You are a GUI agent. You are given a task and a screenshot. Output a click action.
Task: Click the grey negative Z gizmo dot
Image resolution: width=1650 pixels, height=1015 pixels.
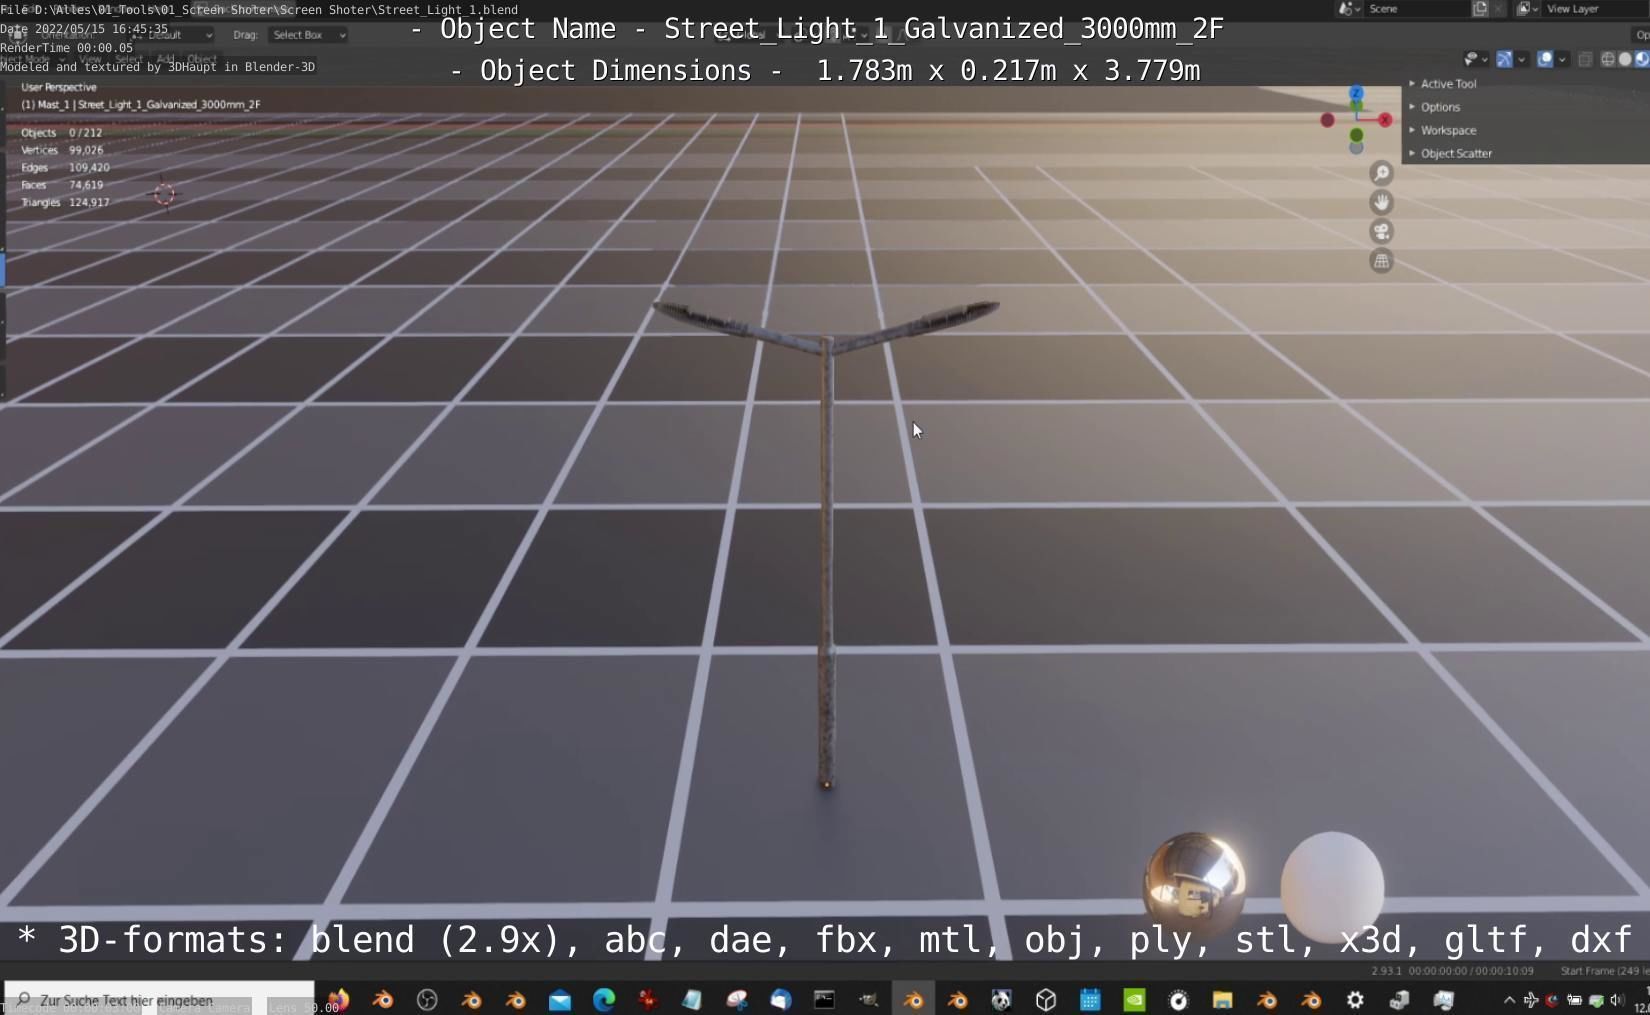[x=1356, y=148]
